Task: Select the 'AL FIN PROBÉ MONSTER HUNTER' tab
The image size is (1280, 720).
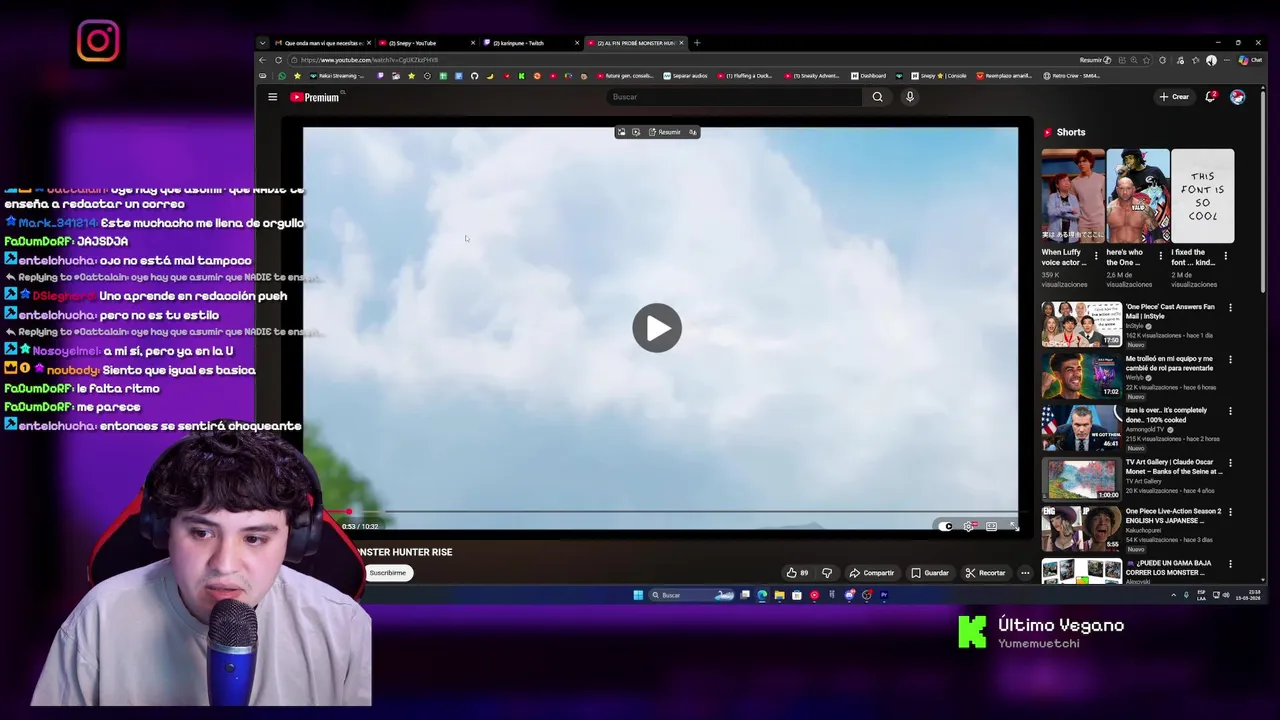Action: 634,43
